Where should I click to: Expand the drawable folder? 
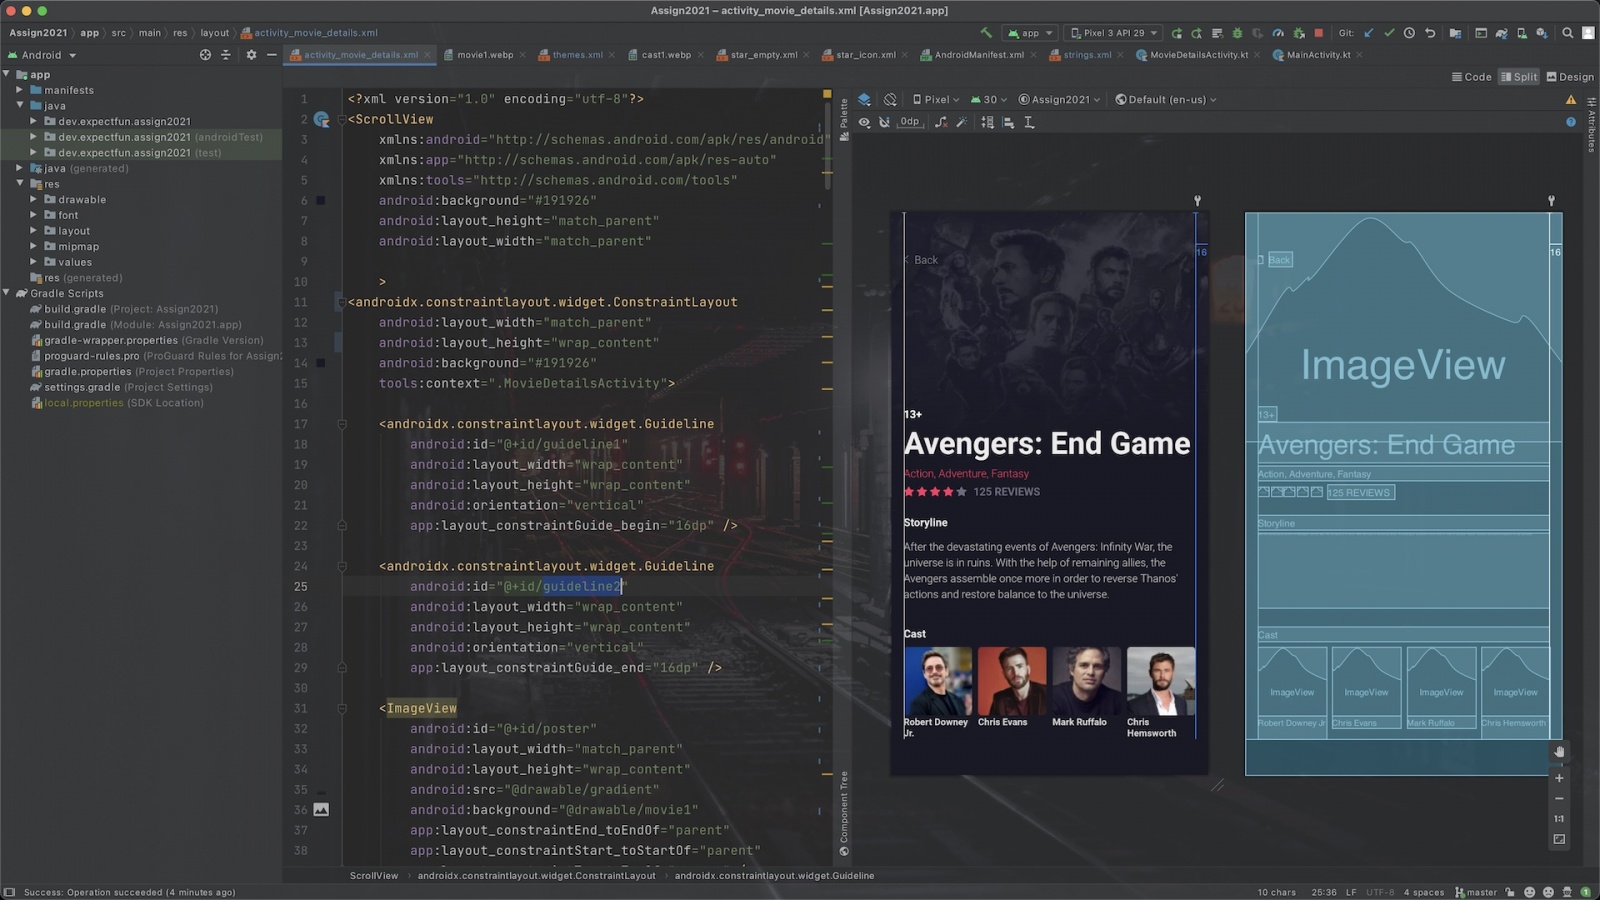click(33, 199)
